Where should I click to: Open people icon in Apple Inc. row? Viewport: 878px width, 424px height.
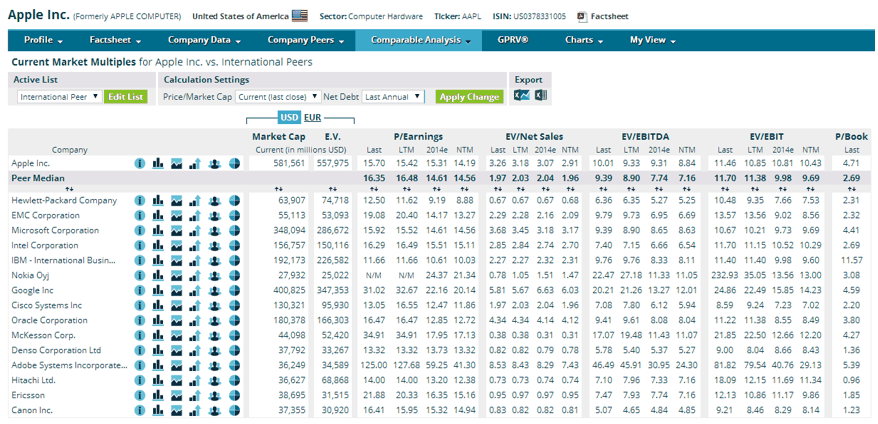point(215,164)
